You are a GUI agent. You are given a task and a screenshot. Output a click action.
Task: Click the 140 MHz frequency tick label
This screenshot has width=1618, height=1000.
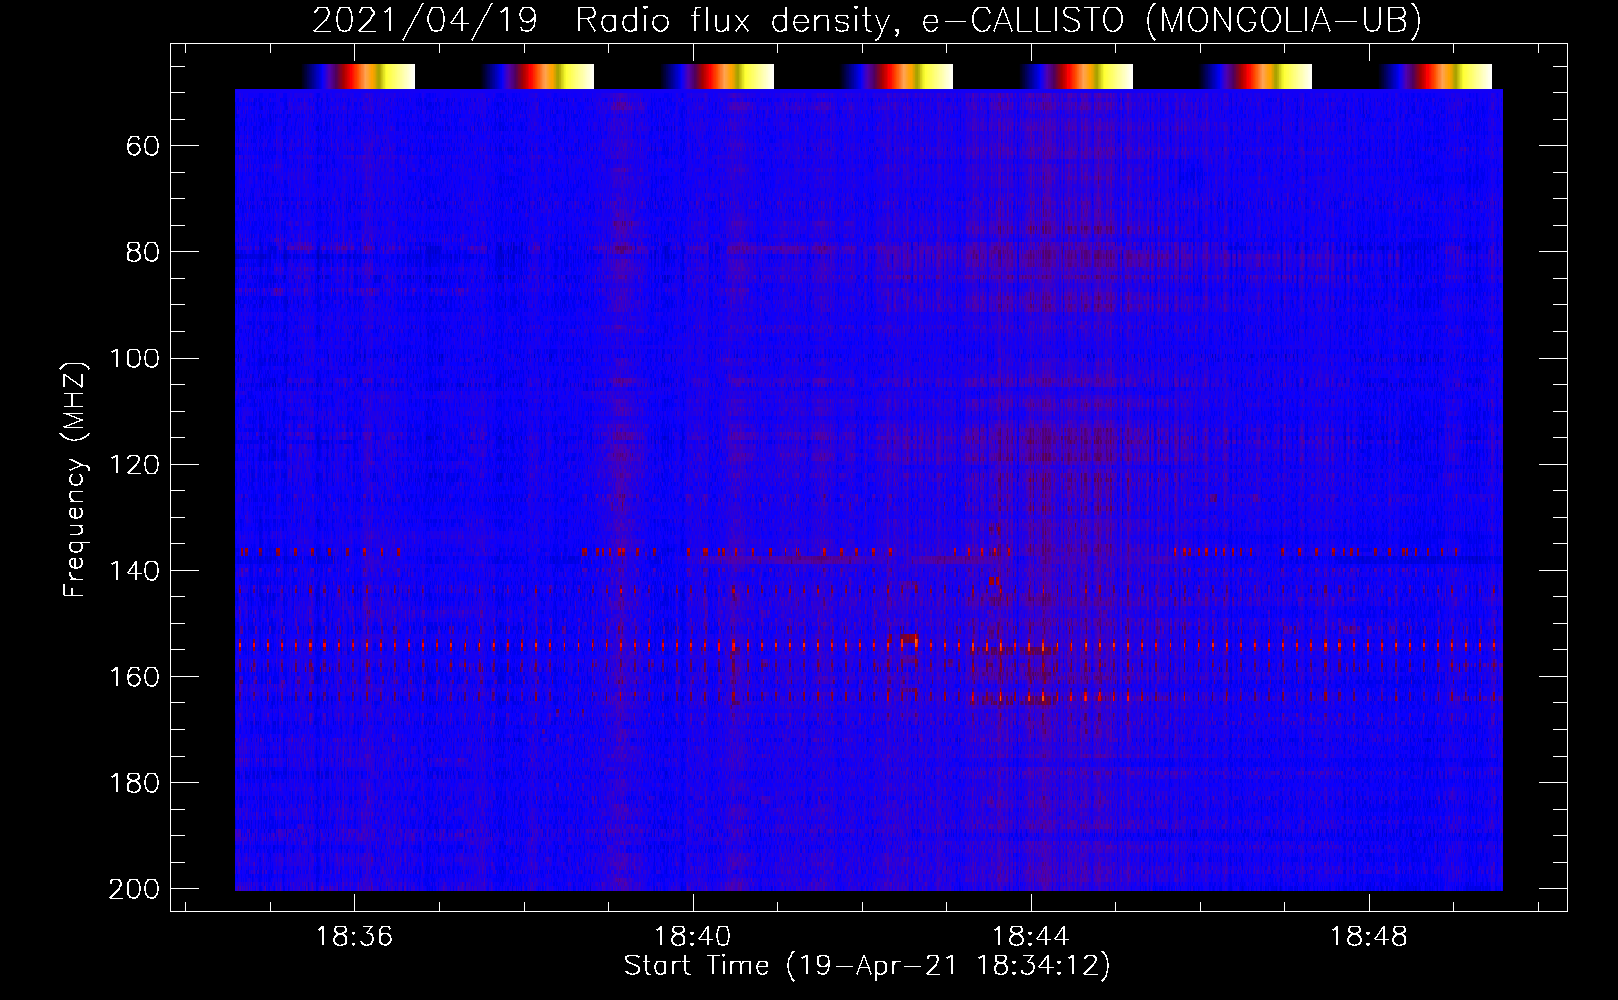coord(134,570)
